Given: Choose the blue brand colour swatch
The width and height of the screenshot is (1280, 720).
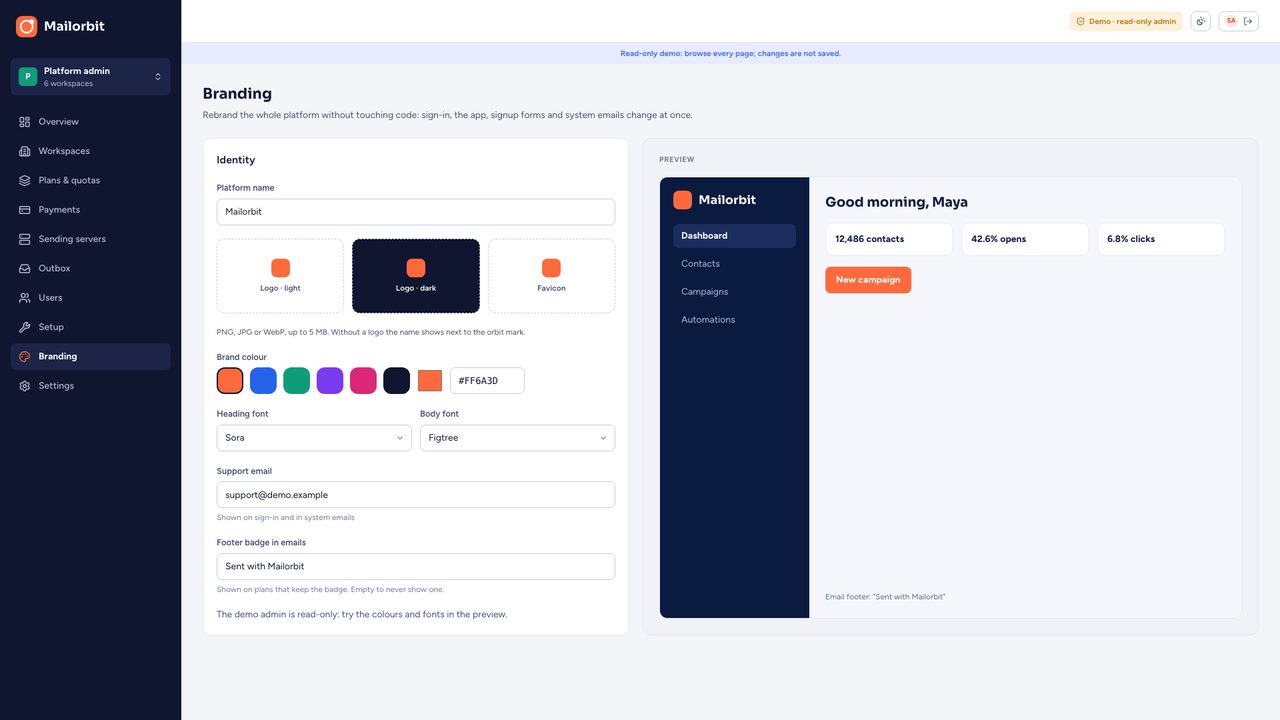Looking at the screenshot, I should click(263, 380).
